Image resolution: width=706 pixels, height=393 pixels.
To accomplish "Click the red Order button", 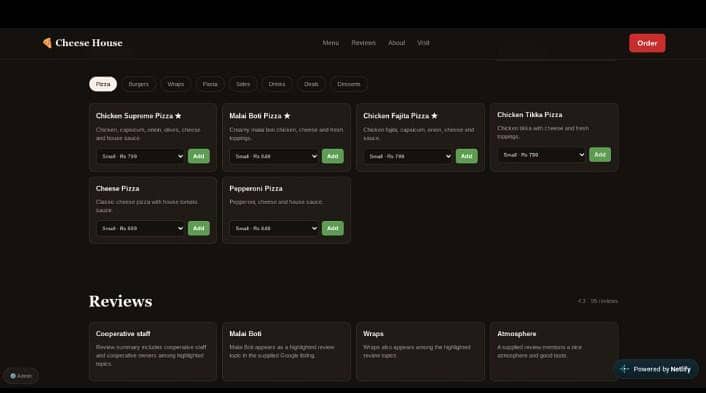I will pyautogui.click(x=647, y=43).
